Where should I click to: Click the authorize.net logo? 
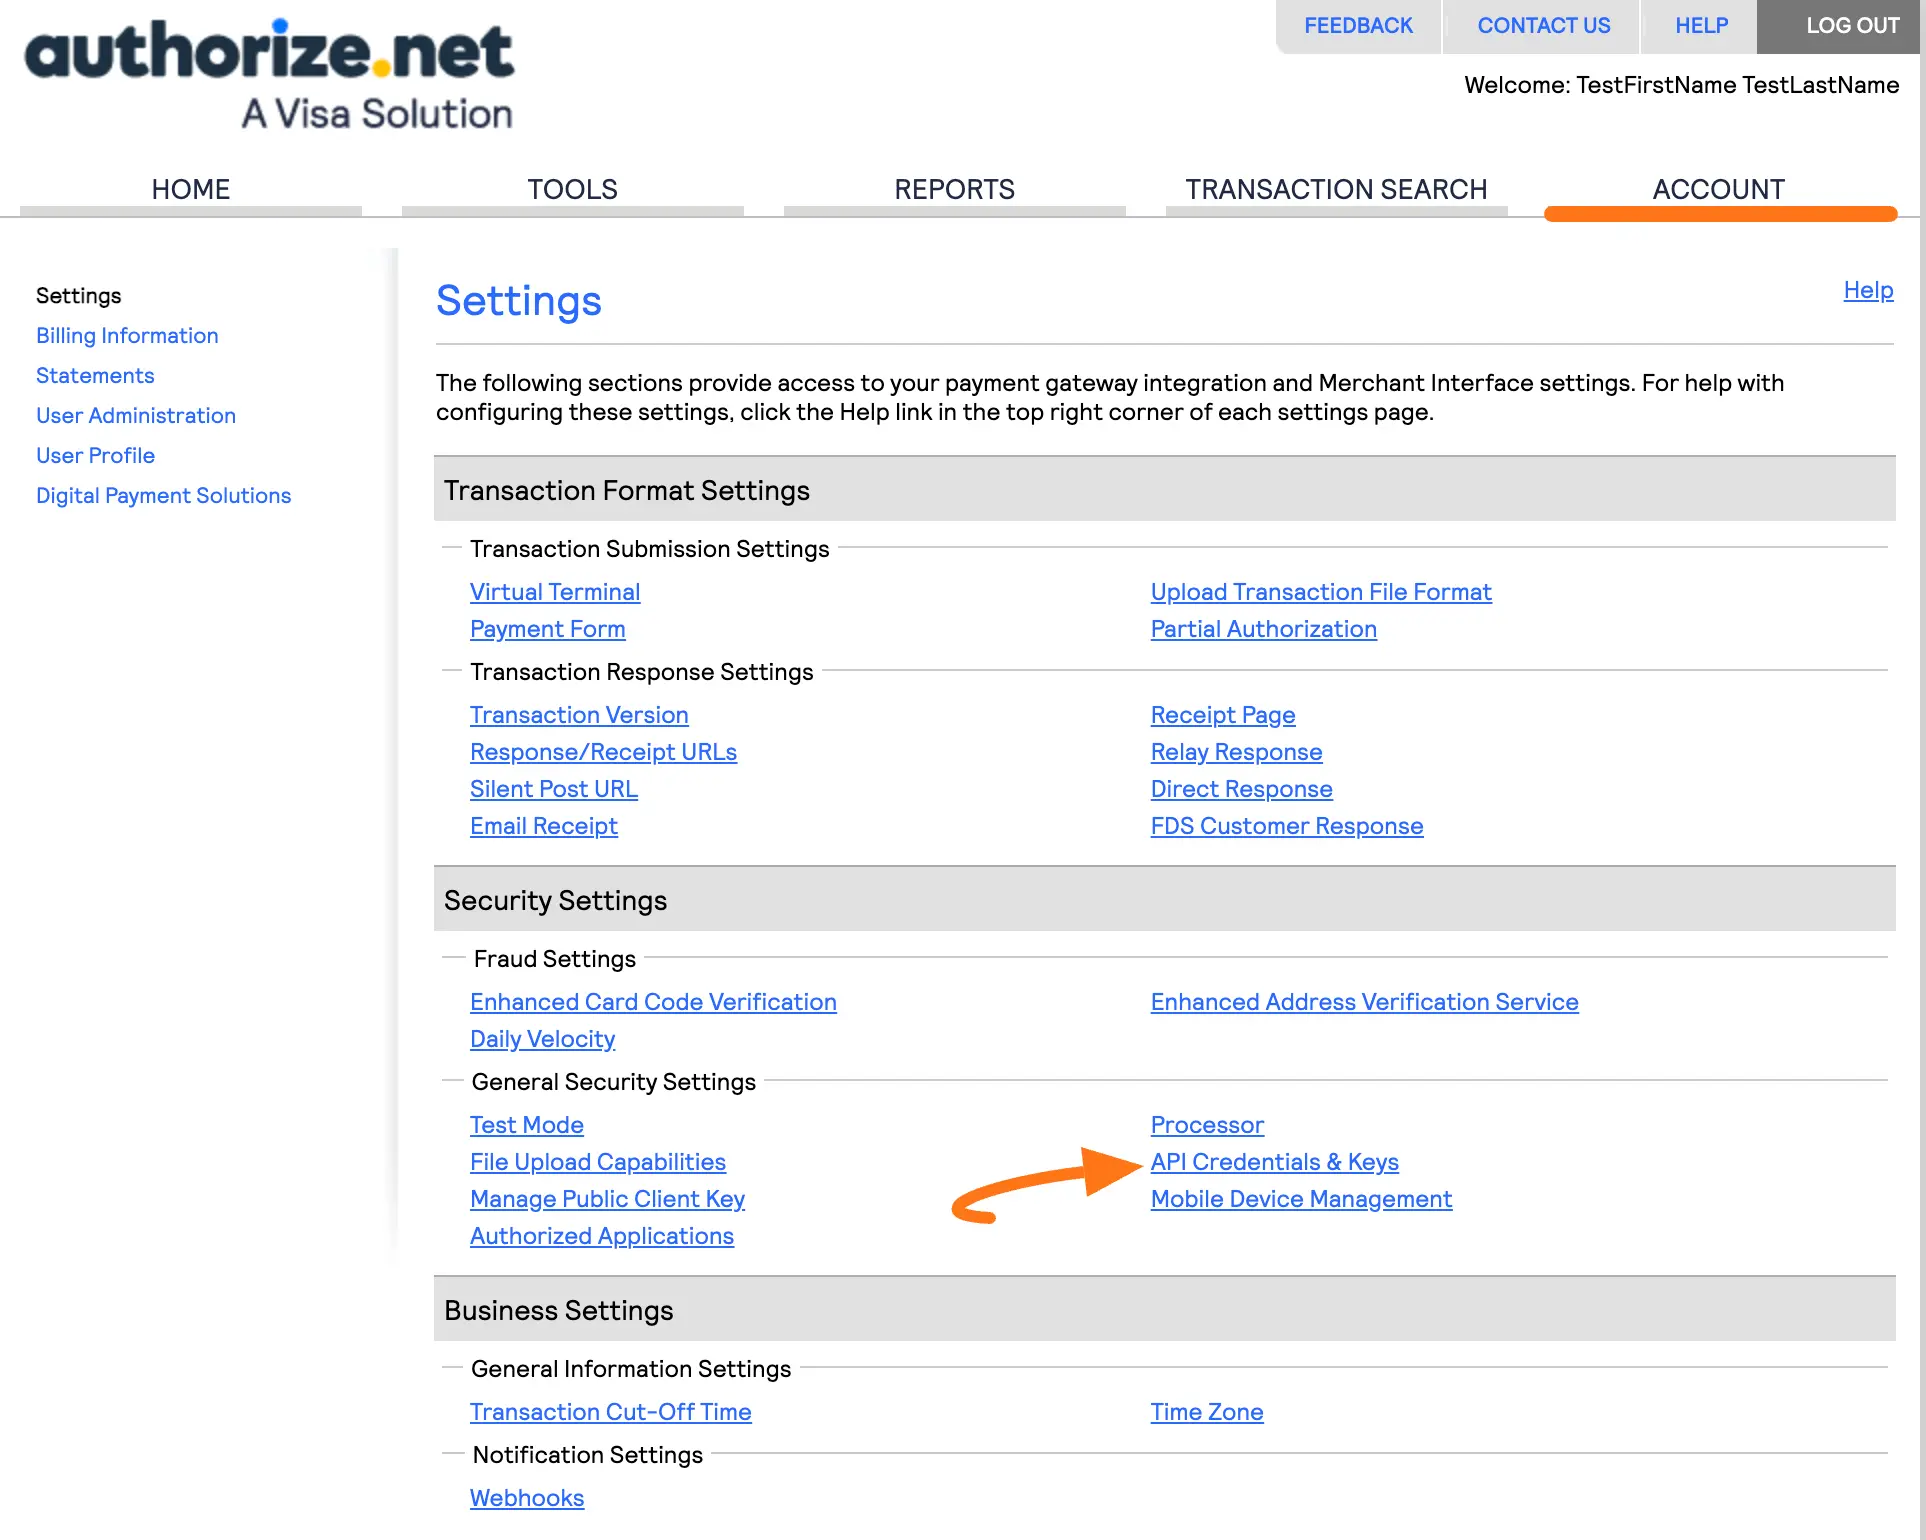[270, 75]
